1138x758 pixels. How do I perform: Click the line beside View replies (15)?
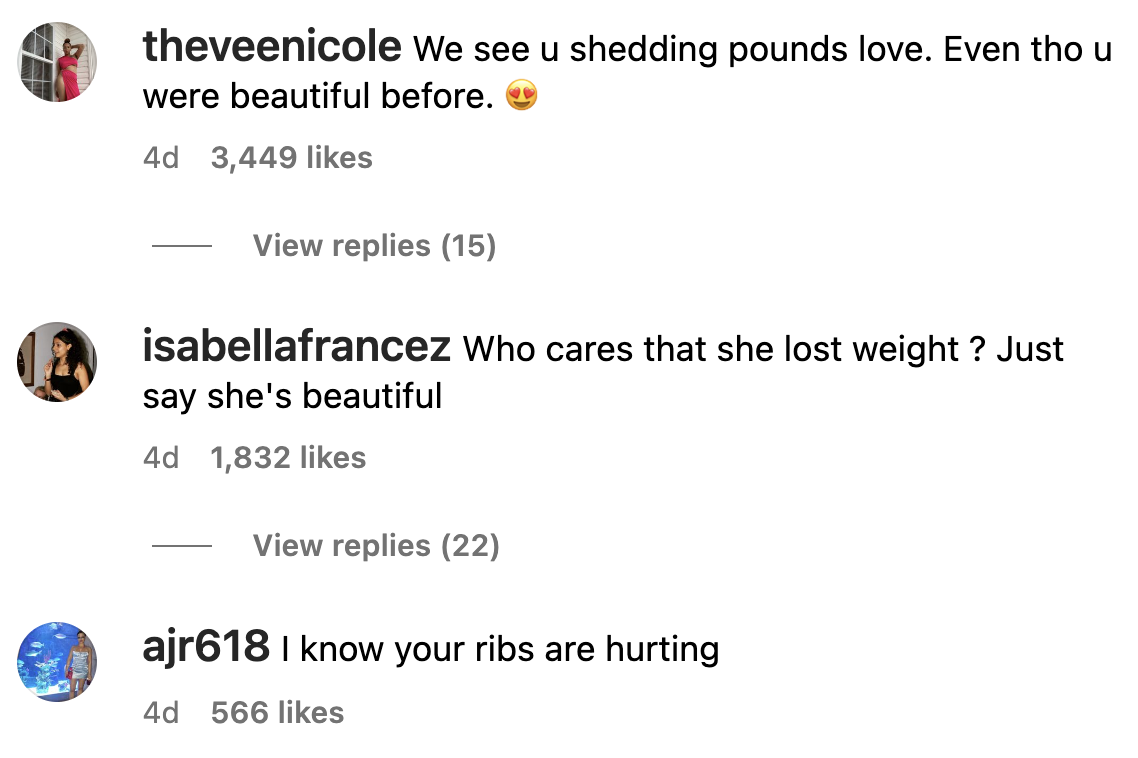click(x=182, y=245)
